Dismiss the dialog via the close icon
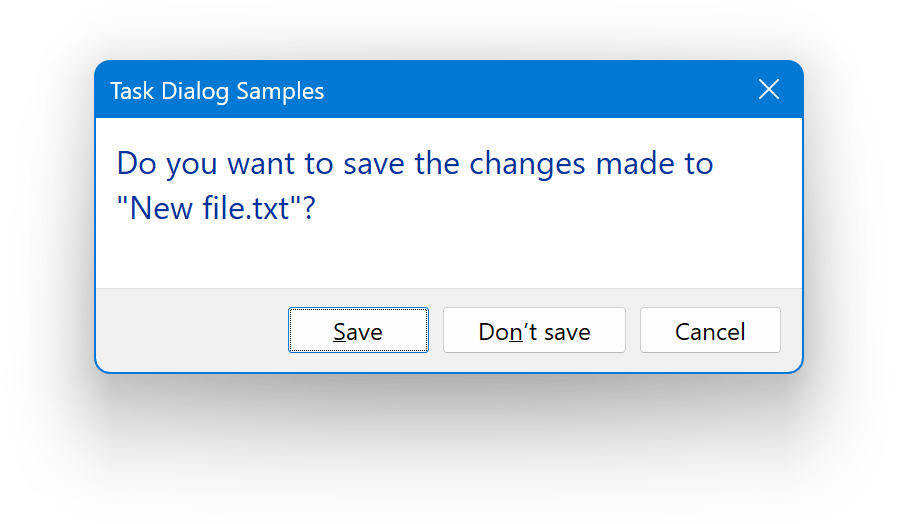 pyautogui.click(x=769, y=90)
